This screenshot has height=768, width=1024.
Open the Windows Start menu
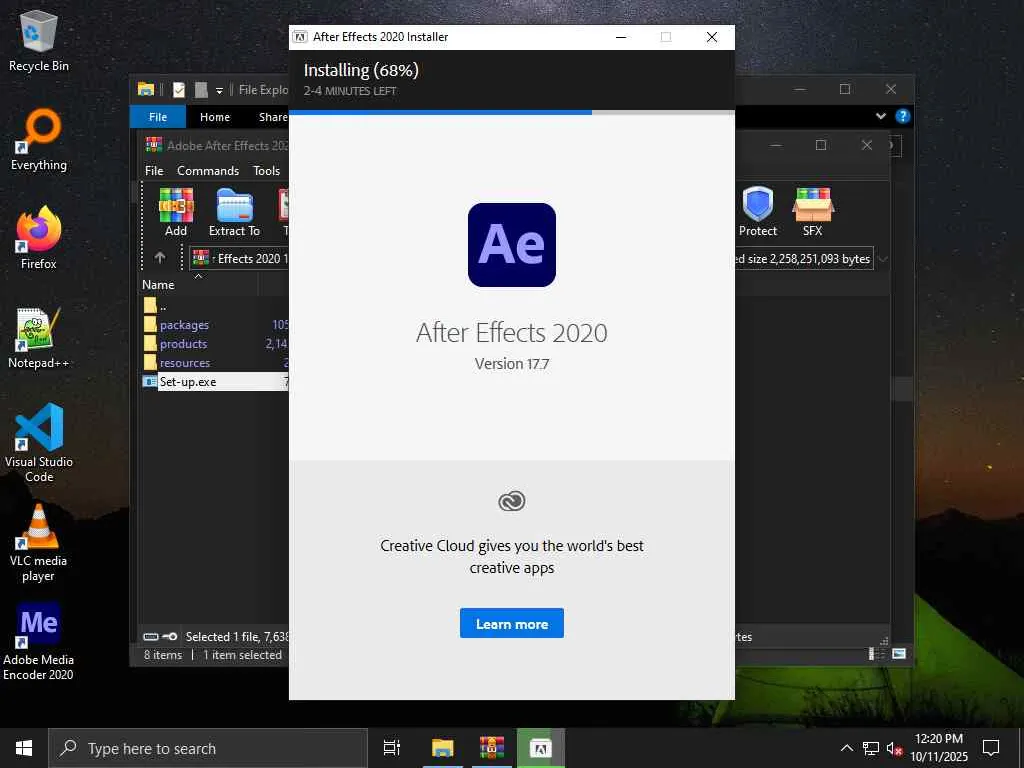click(24, 748)
